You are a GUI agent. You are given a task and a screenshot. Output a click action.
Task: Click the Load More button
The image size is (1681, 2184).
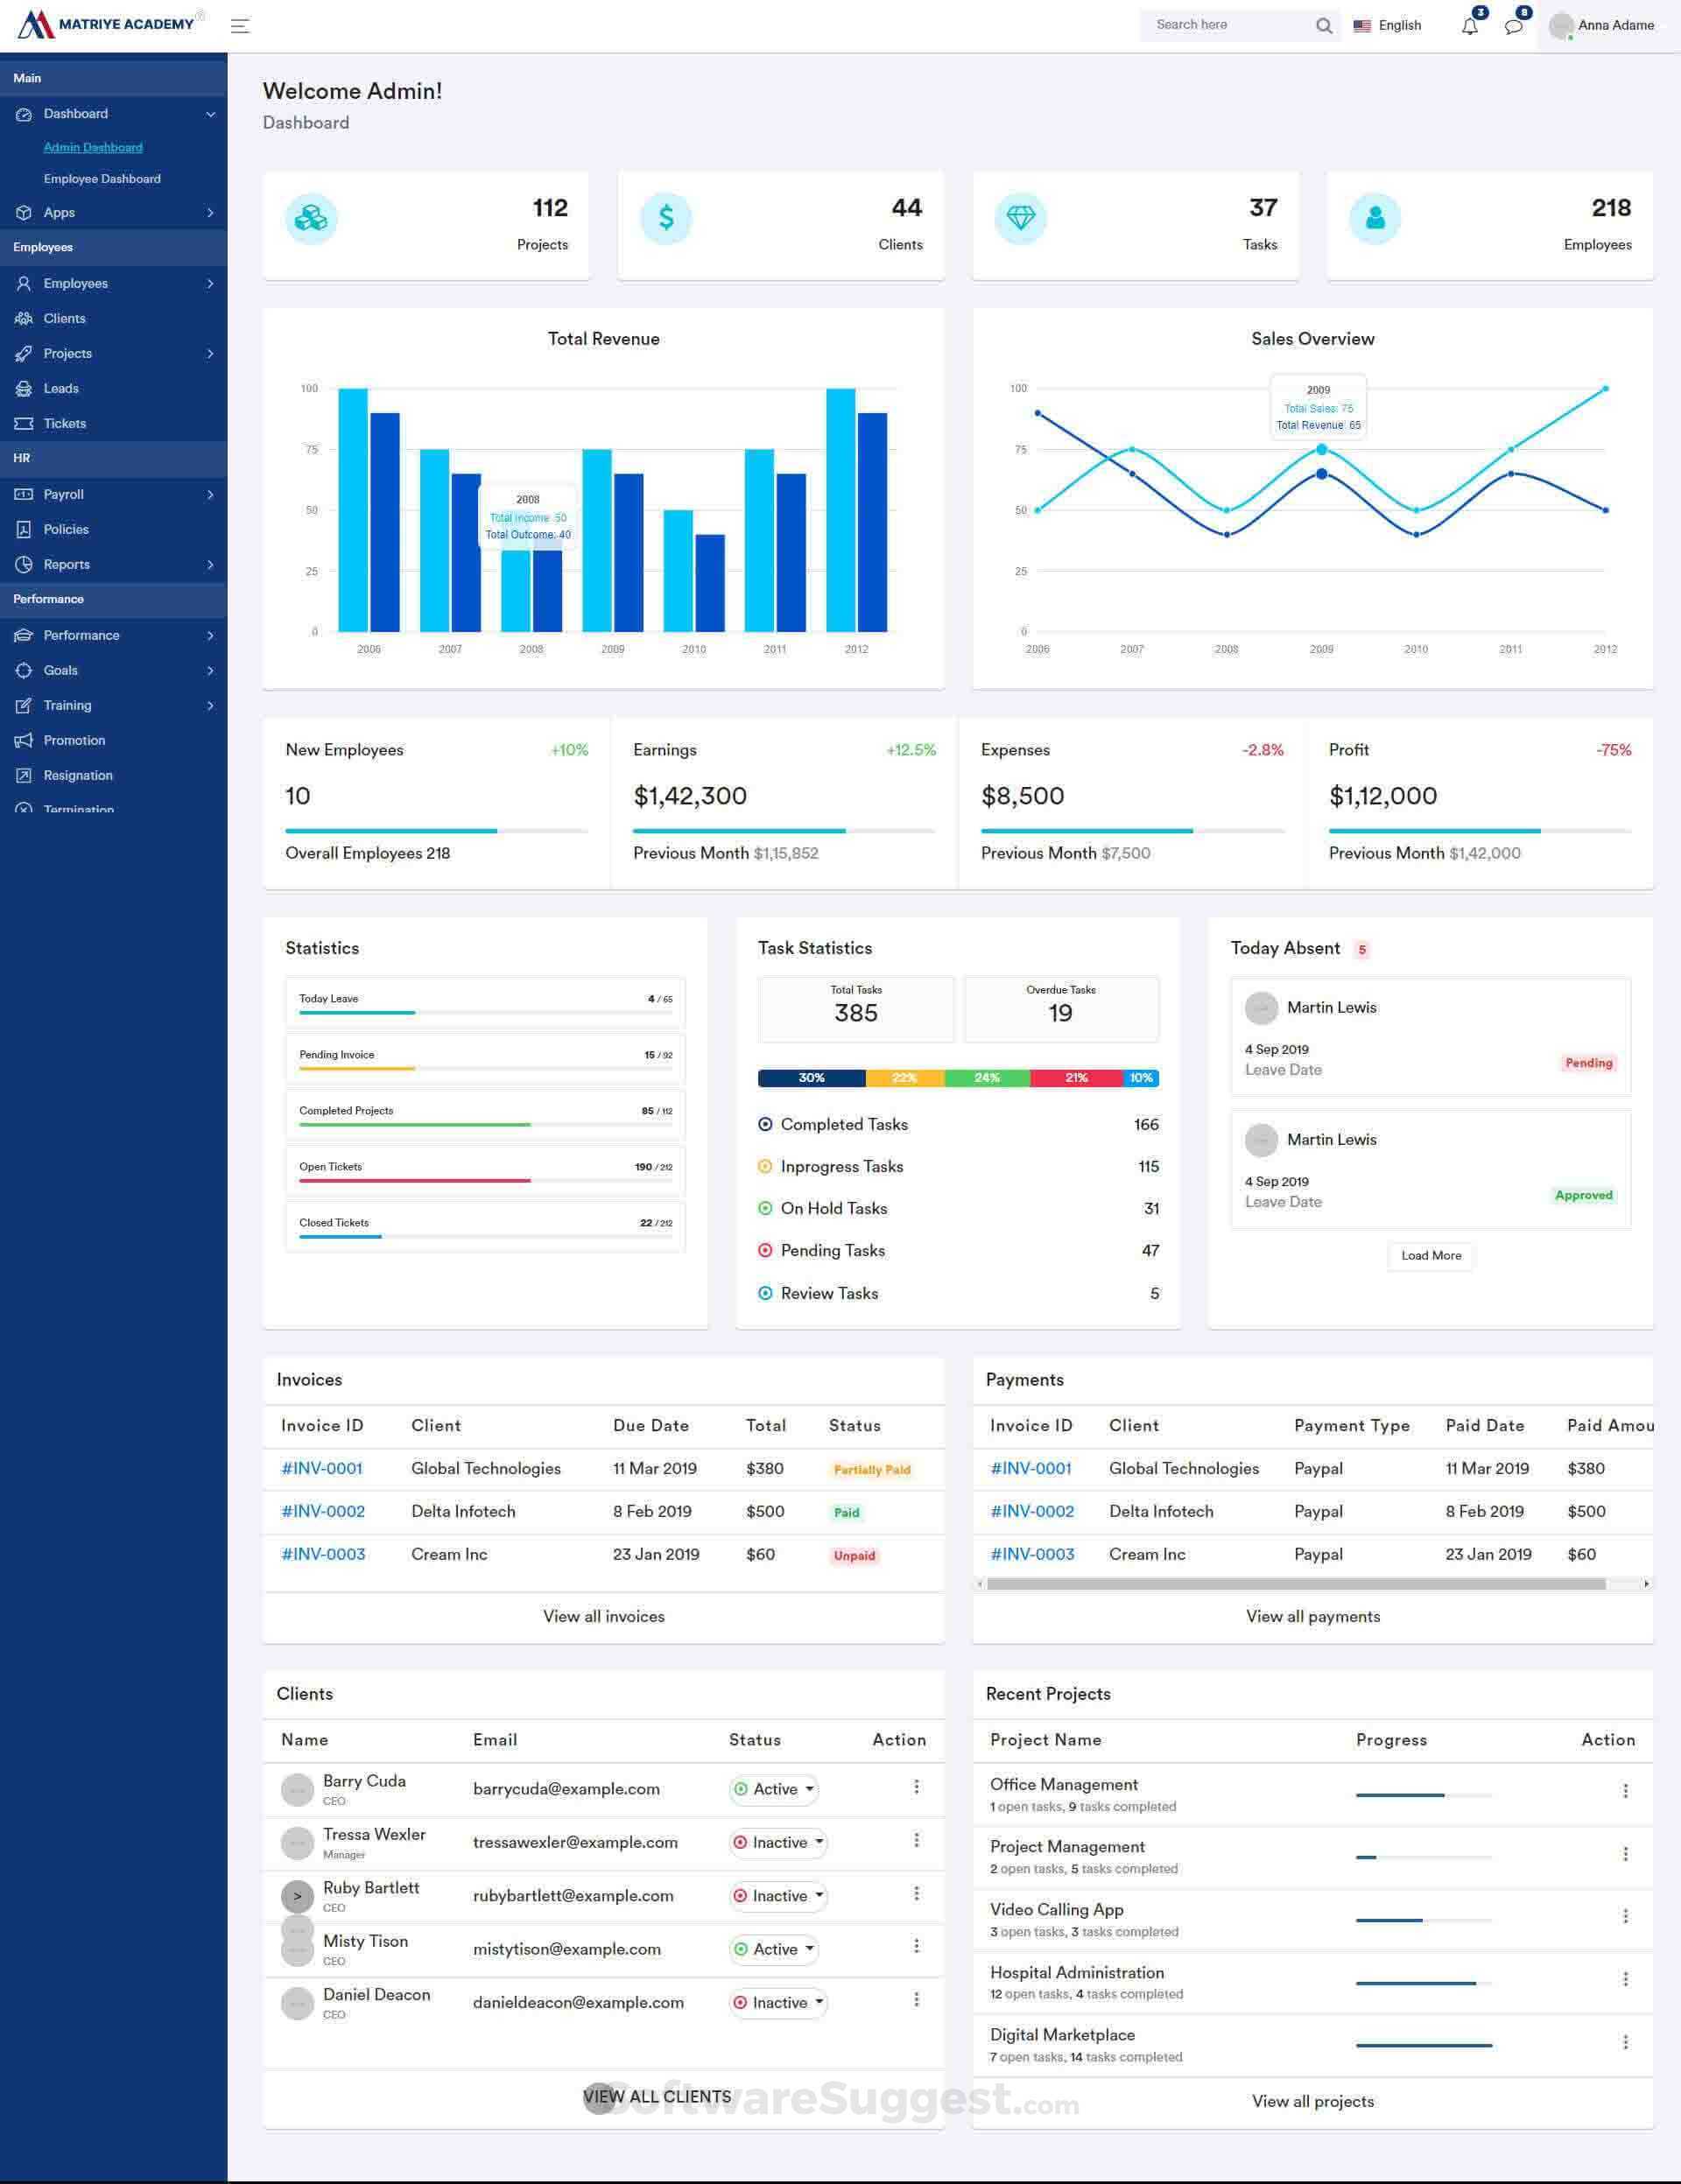pos(1431,1255)
